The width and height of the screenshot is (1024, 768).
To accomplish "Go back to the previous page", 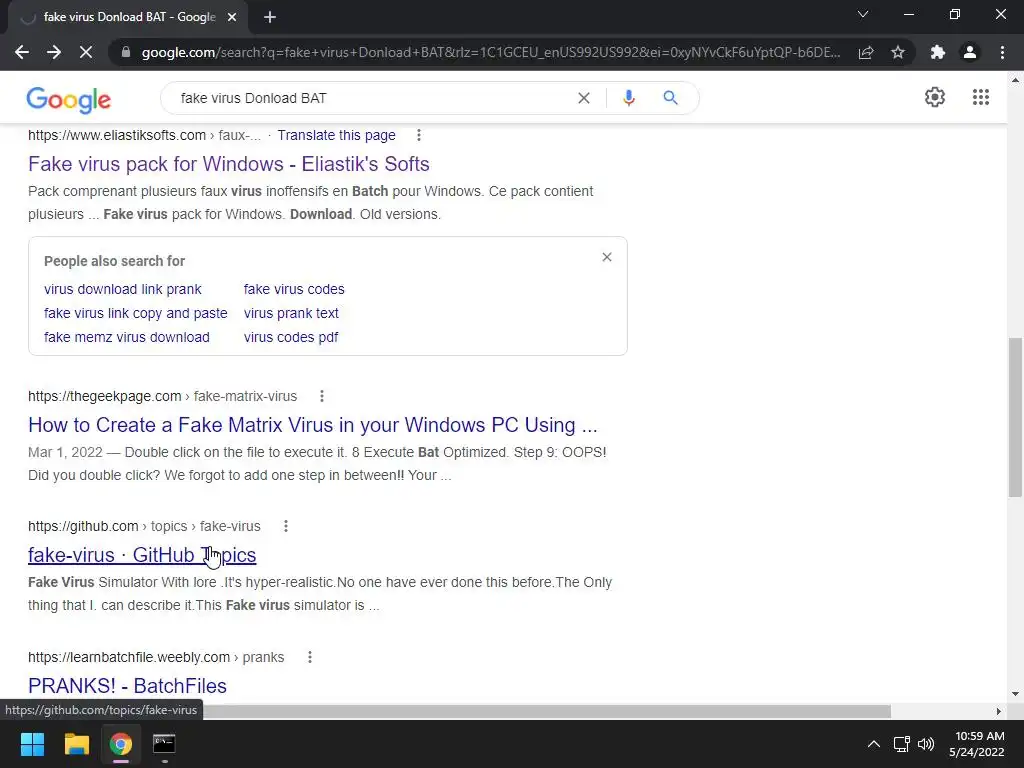I will pos(22,52).
